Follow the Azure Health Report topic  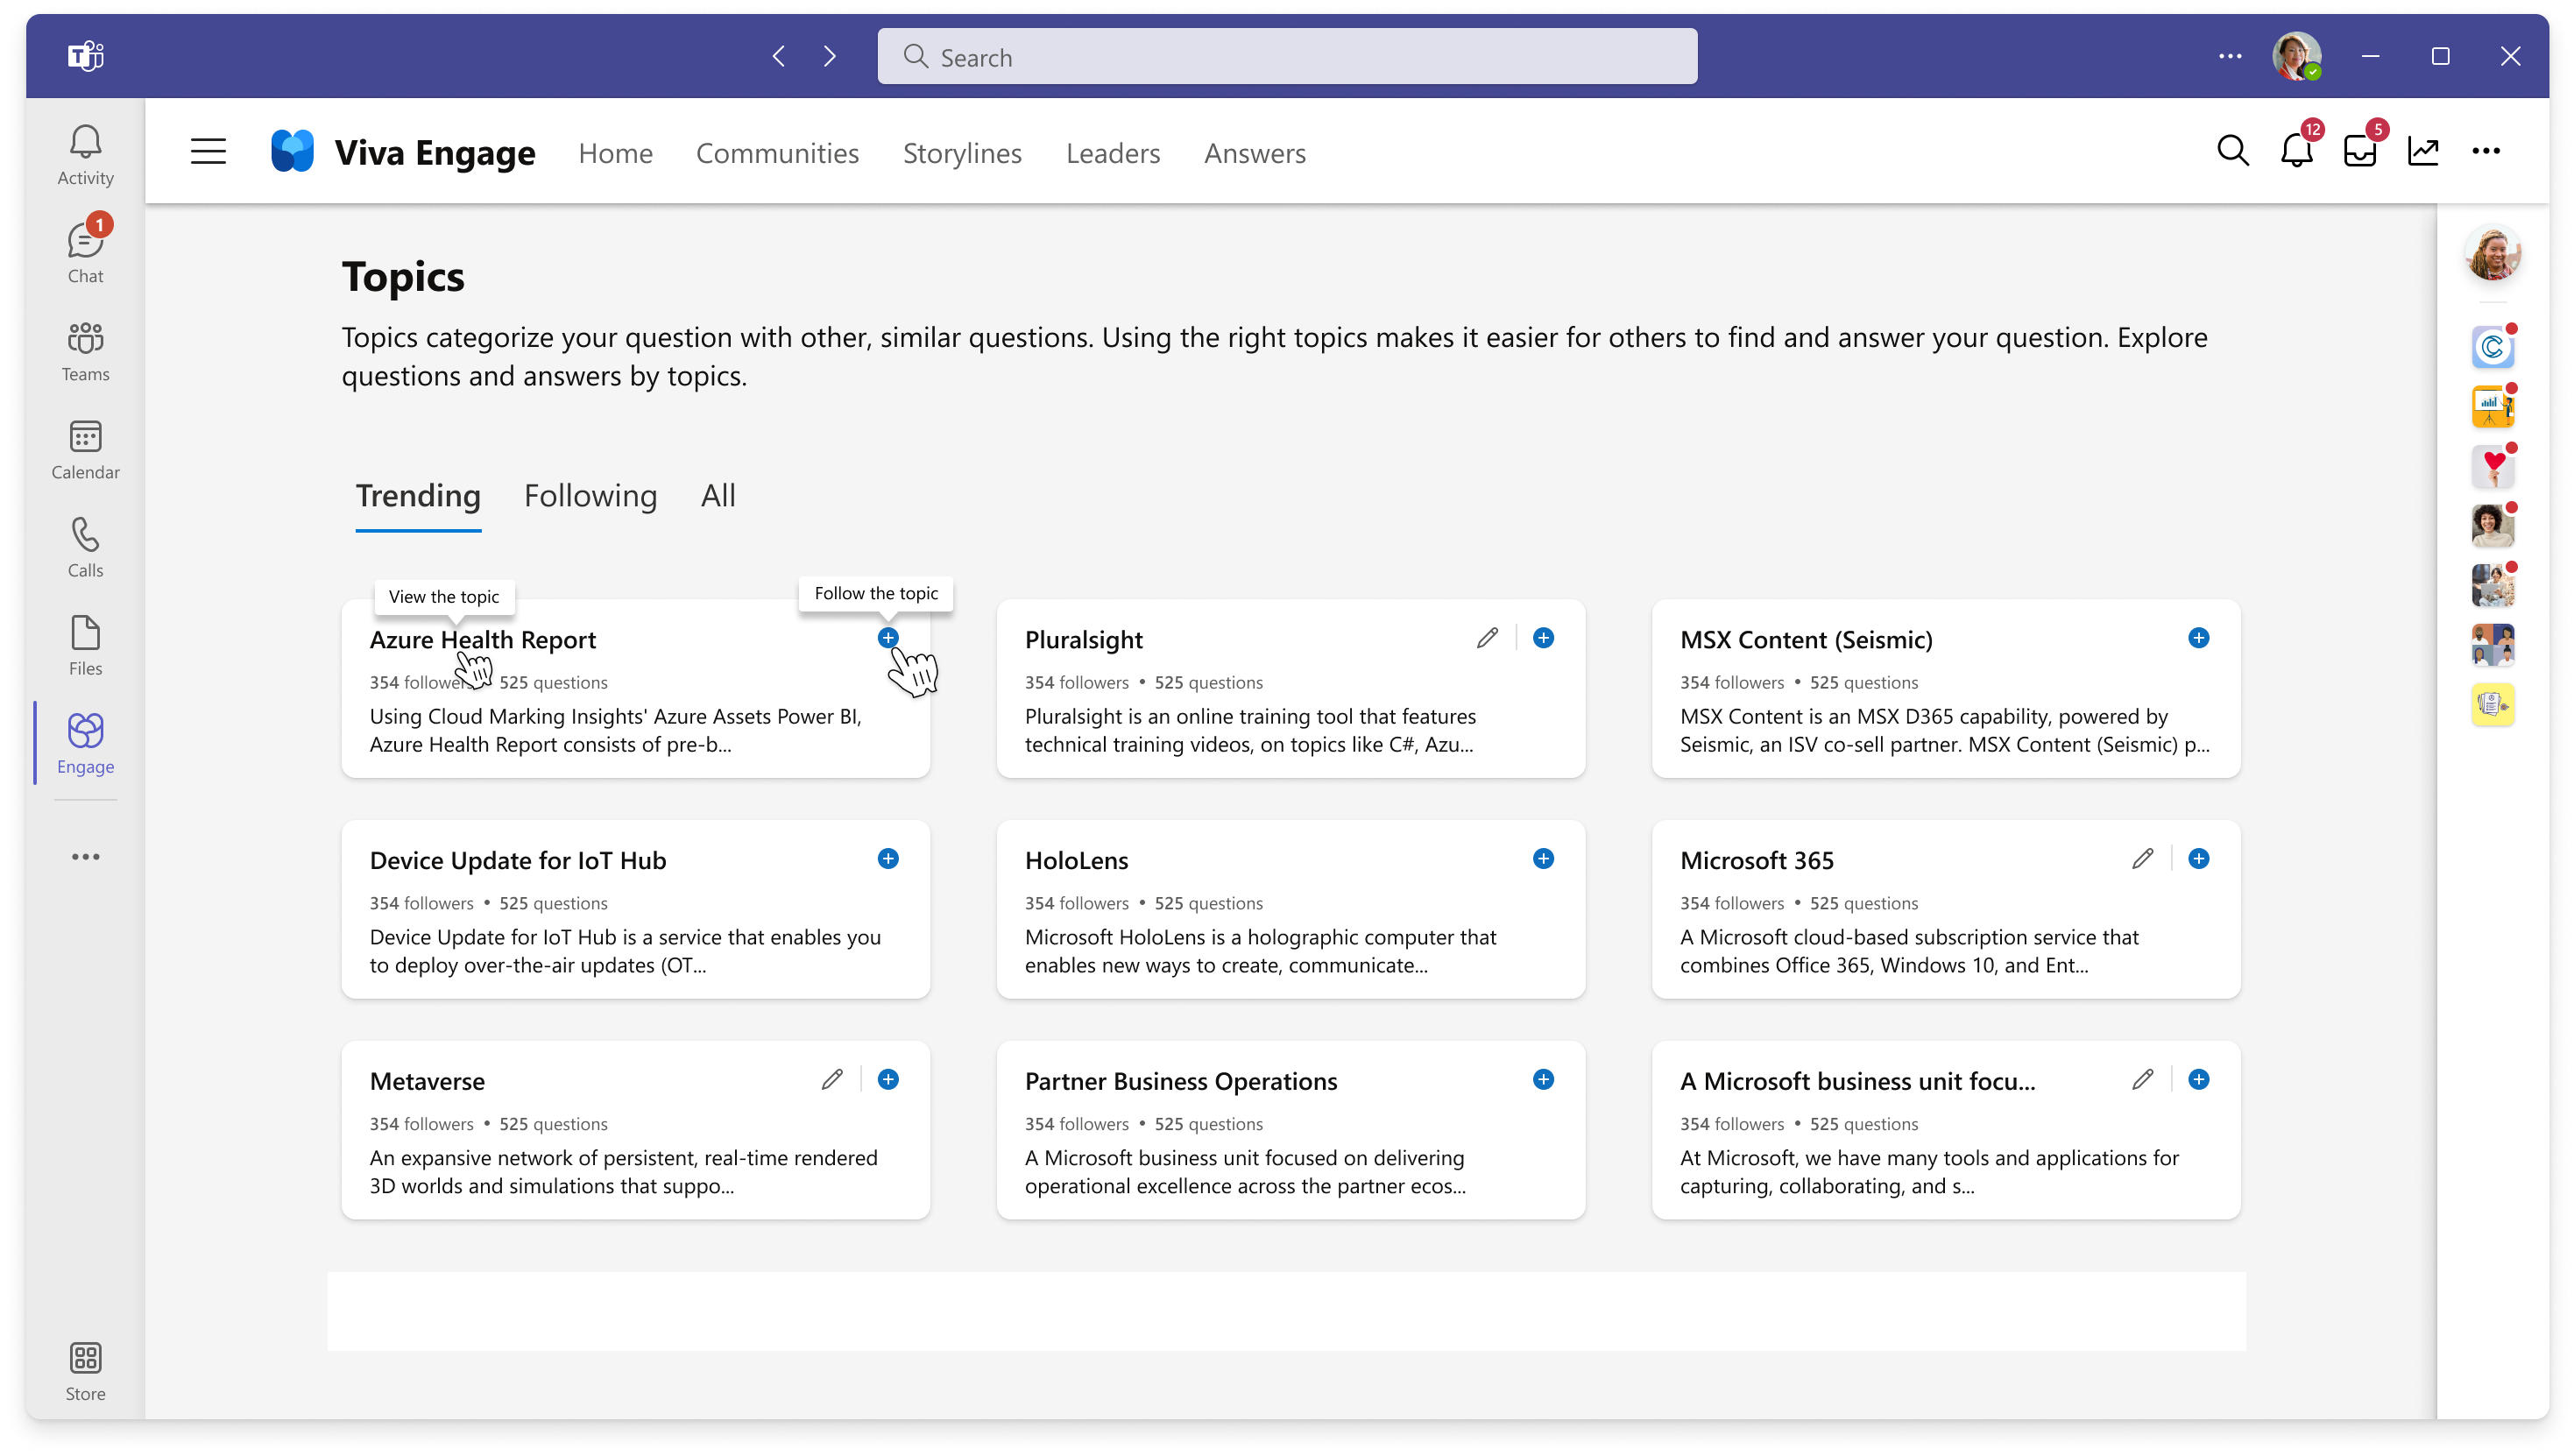pyautogui.click(x=887, y=638)
